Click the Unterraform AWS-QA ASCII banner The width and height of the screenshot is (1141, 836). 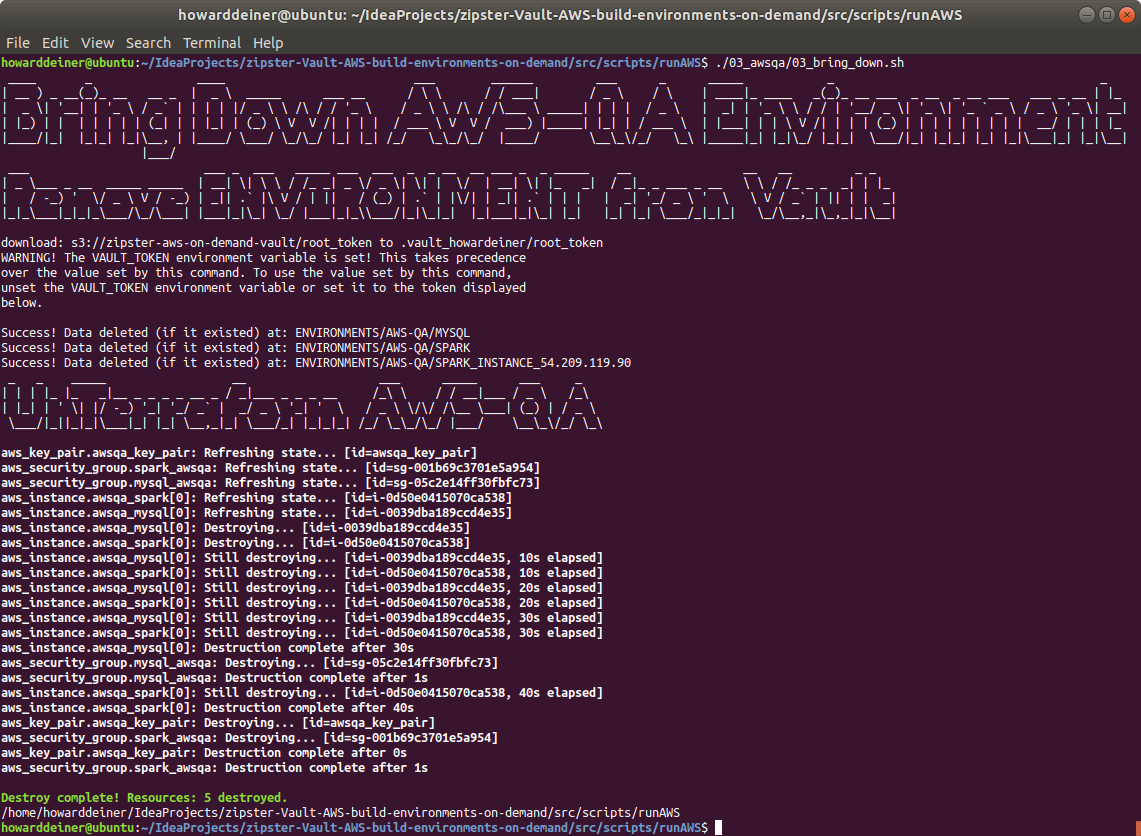click(302, 405)
